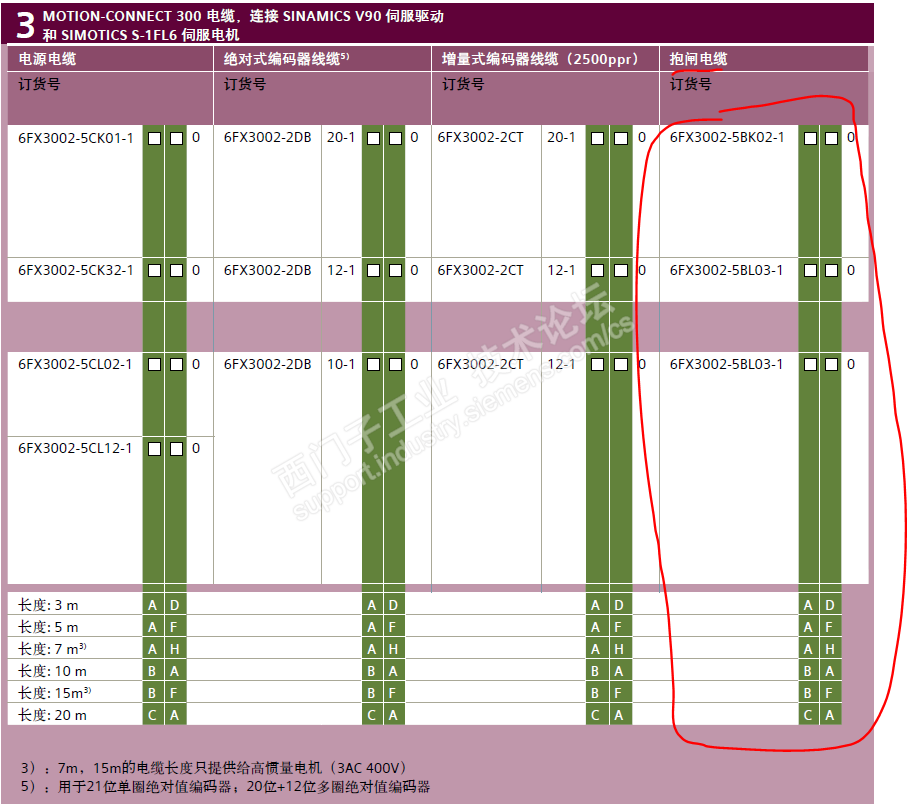
Task: Click code letter "H" in 7 m row, 抱闸电缆 column
Action: point(830,650)
